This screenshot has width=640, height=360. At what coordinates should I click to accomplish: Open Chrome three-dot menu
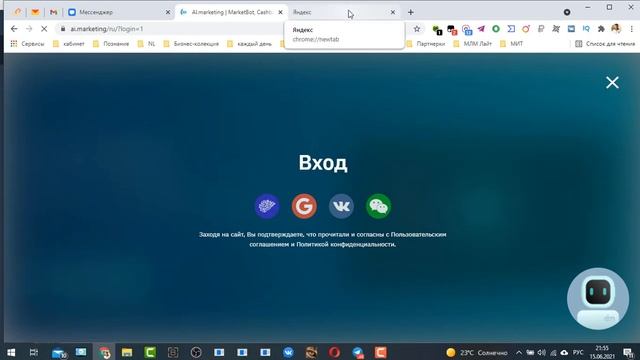631,29
